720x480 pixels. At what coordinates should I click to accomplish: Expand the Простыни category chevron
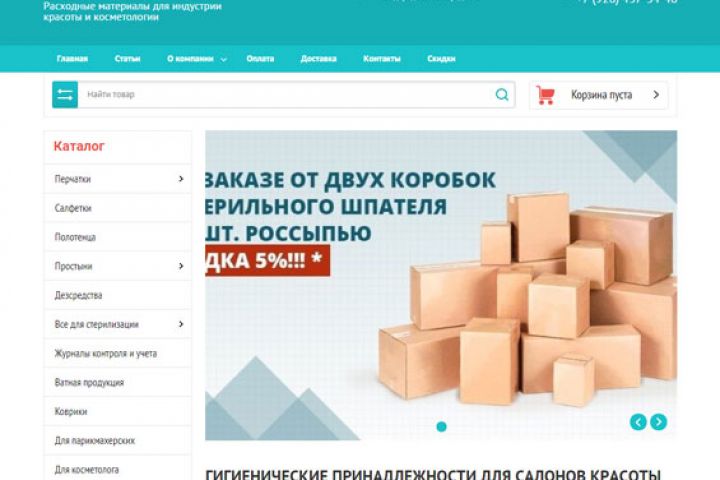click(x=181, y=266)
